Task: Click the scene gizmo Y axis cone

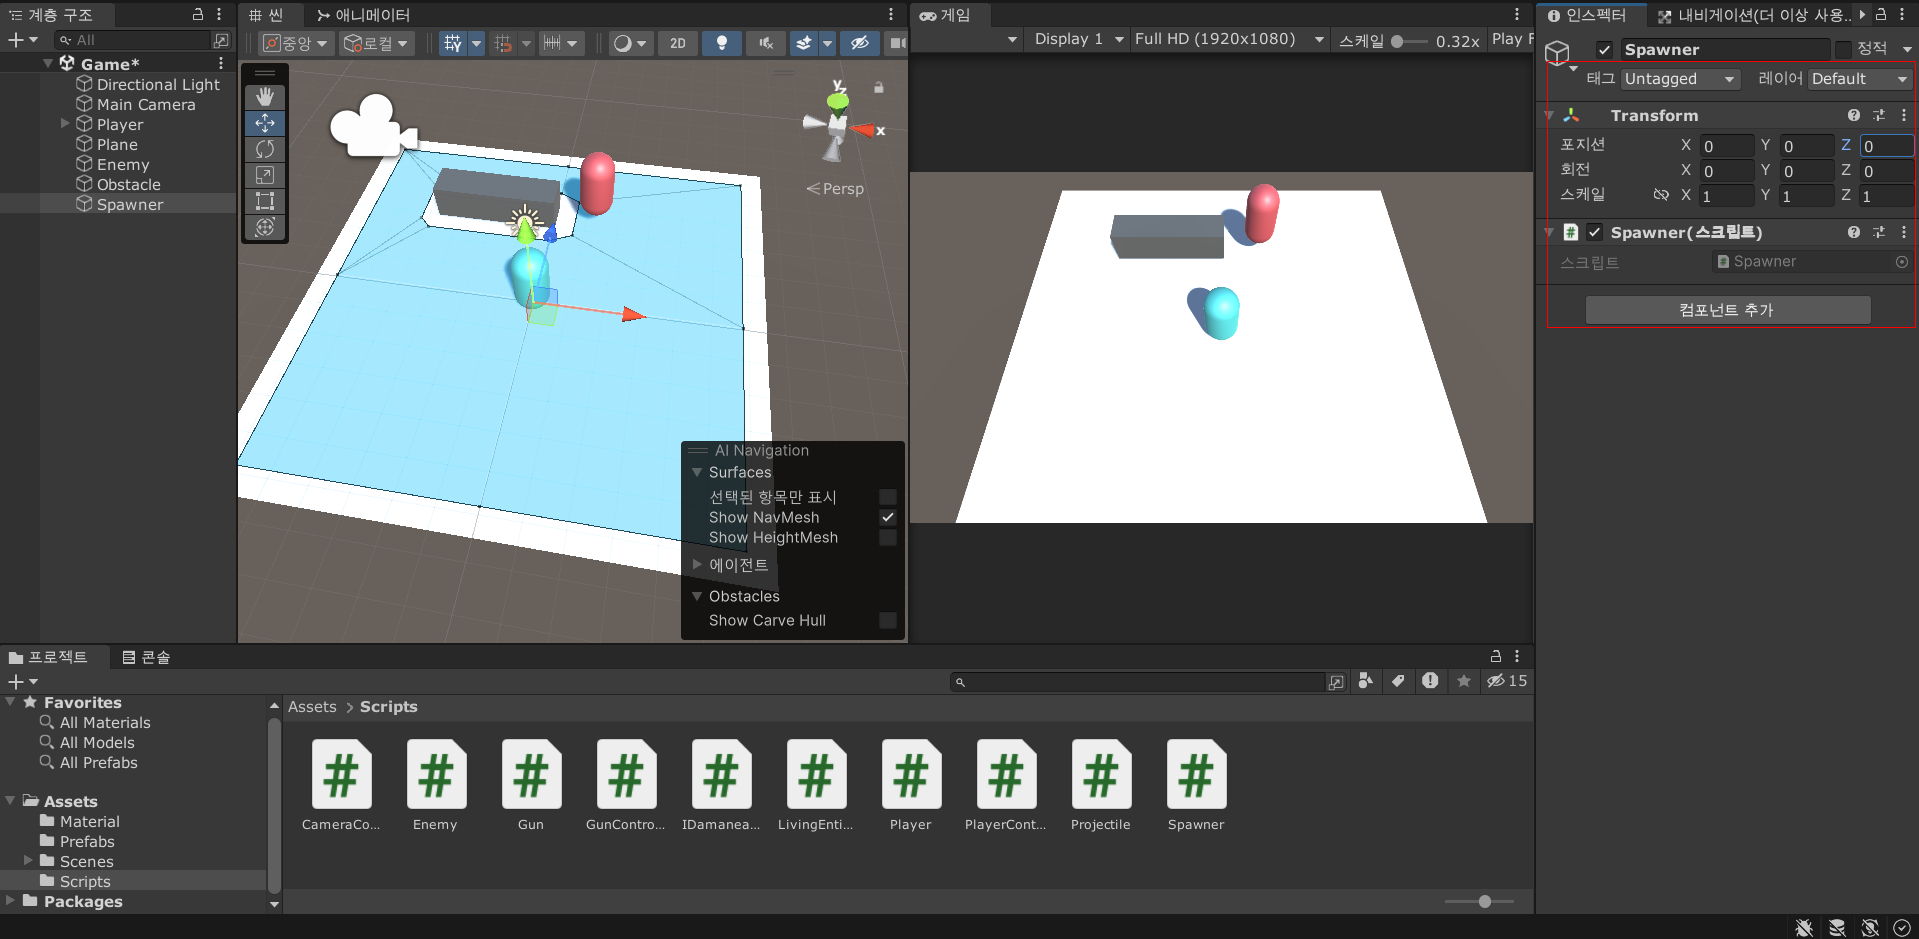Action: pos(838,100)
